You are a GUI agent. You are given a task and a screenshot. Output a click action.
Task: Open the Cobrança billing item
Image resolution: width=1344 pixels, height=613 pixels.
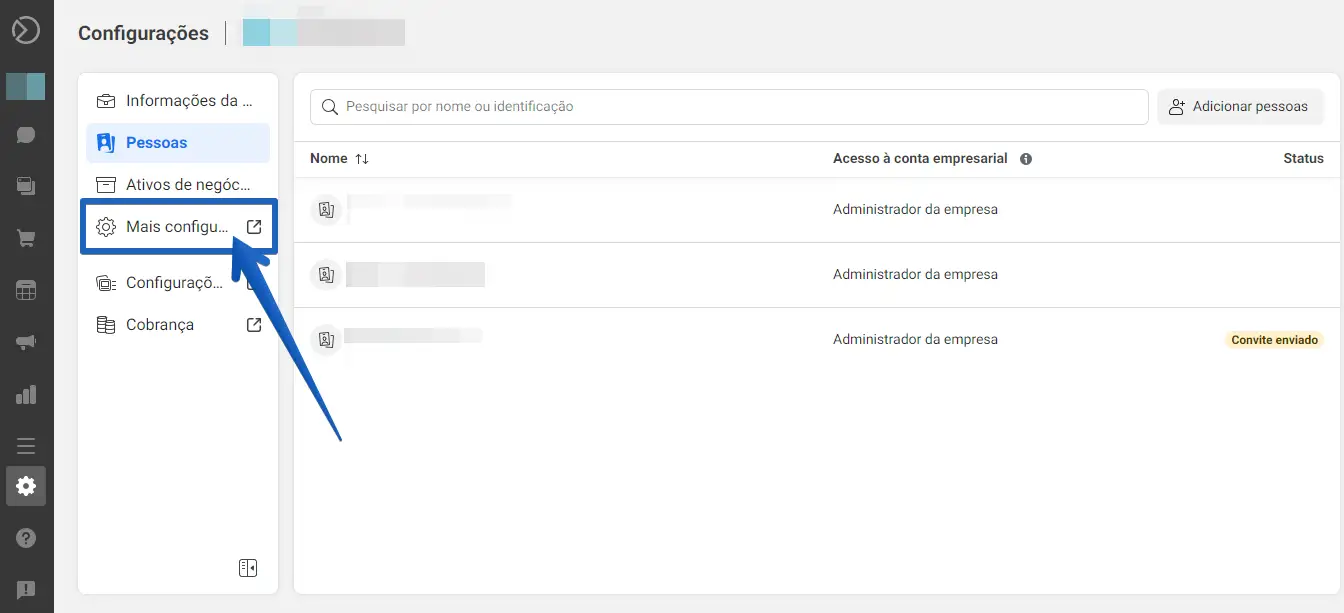coord(178,325)
